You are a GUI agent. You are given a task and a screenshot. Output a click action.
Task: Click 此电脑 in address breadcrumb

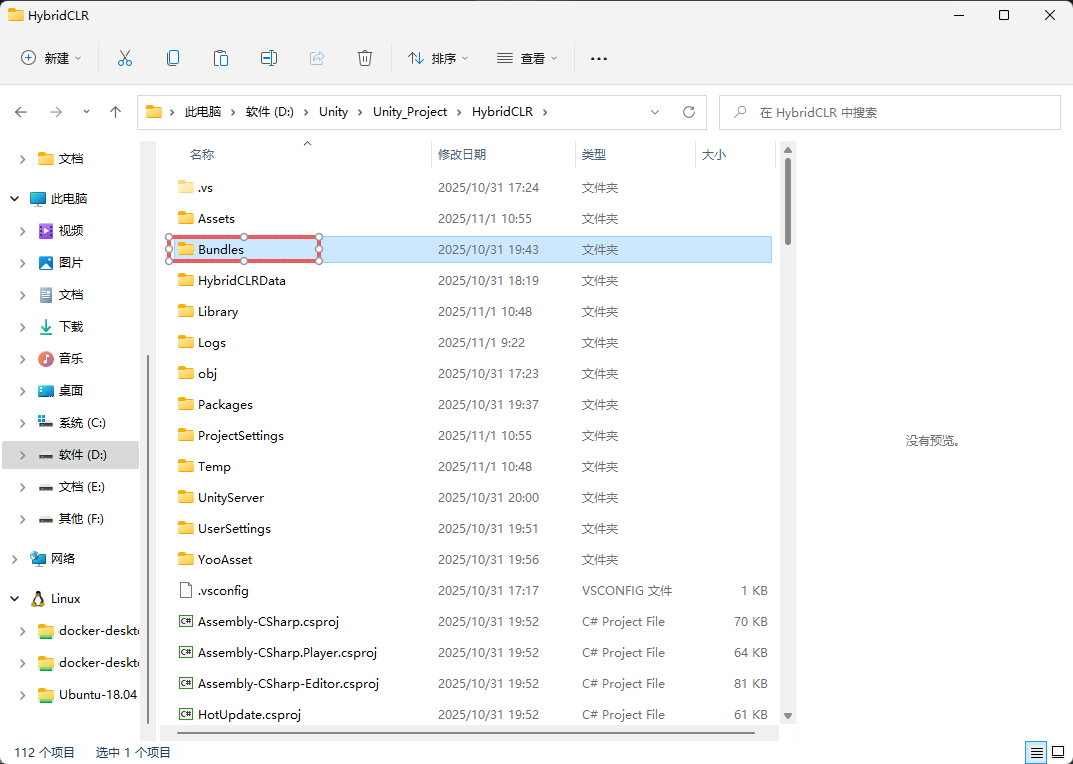pyautogui.click(x=203, y=112)
